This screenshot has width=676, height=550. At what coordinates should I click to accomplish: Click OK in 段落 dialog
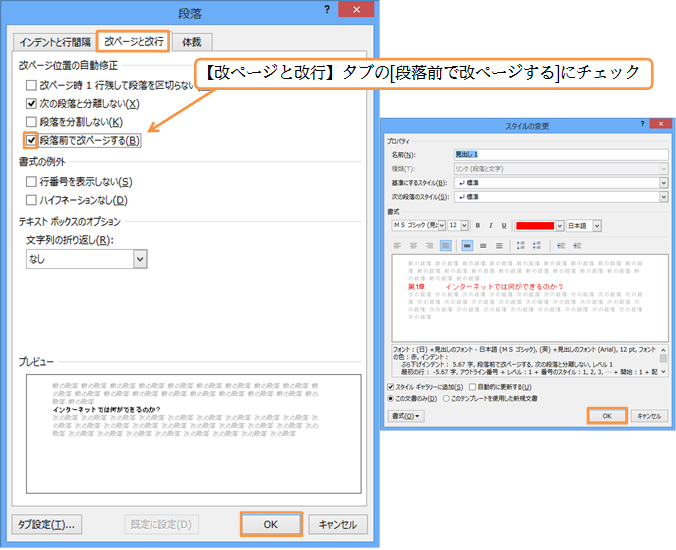271,525
